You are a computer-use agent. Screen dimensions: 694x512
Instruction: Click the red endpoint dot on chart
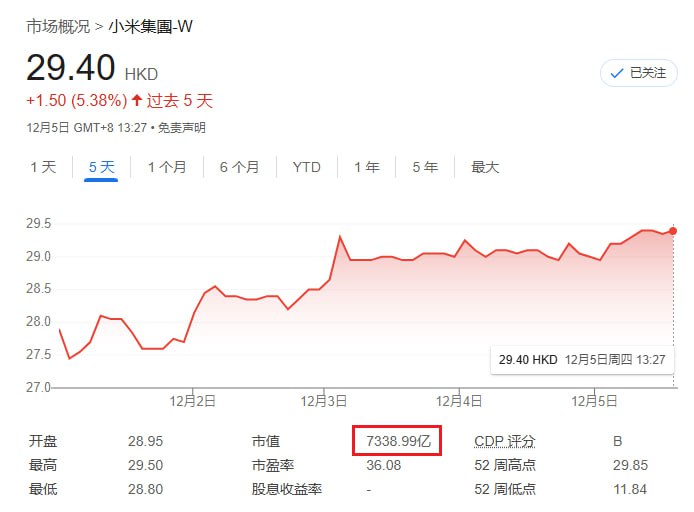click(x=673, y=231)
